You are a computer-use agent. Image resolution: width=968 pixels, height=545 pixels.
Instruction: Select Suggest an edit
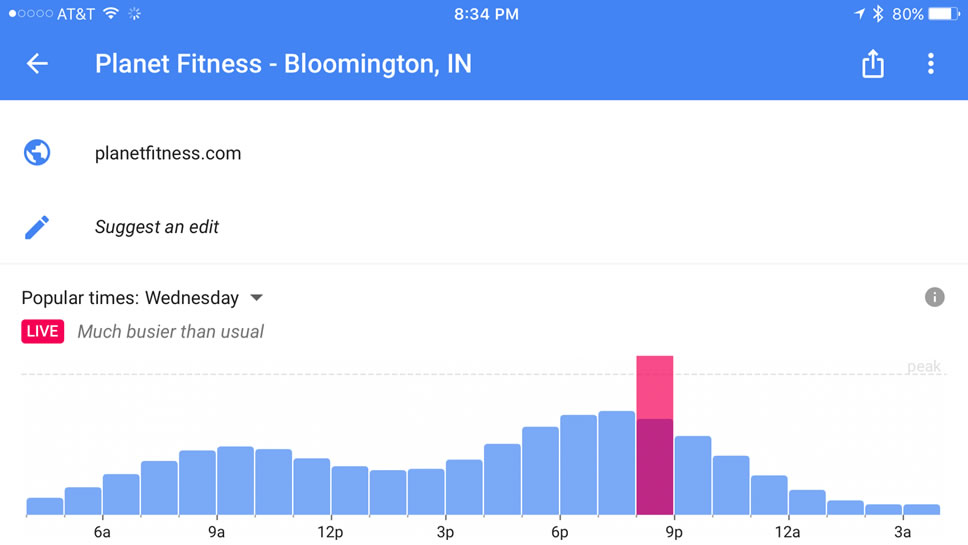point(157,227)
